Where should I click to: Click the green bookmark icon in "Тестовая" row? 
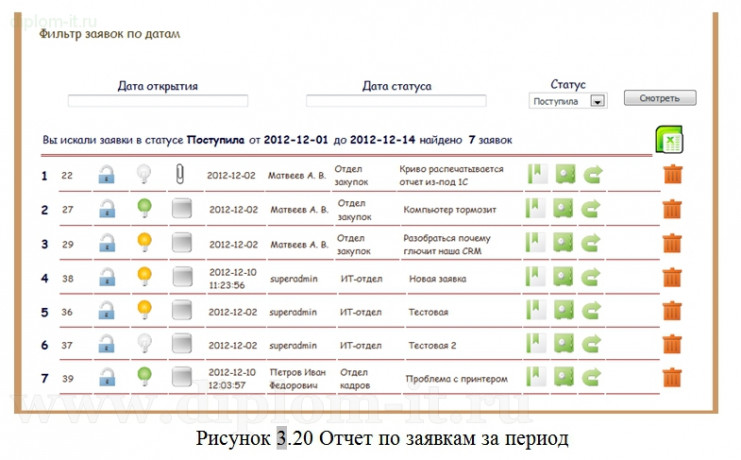coord(536,311)
